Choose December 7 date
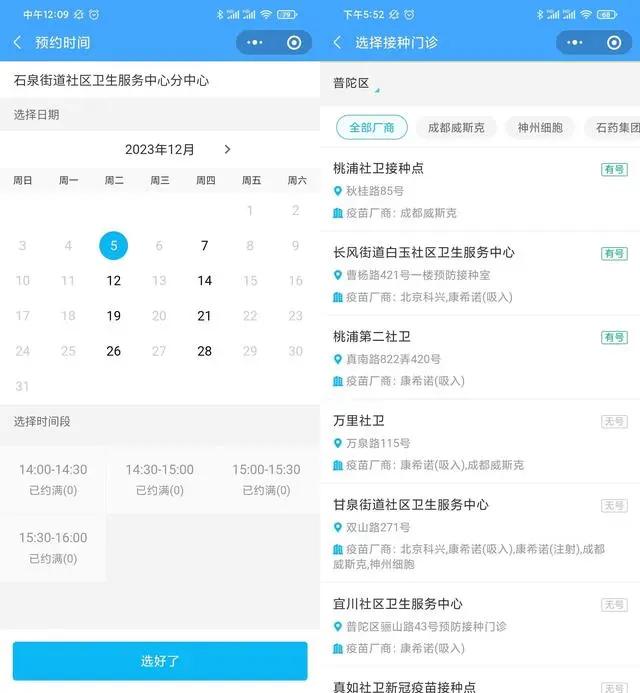The width and height of the screenshot is (640, 693). pos(205,246)
